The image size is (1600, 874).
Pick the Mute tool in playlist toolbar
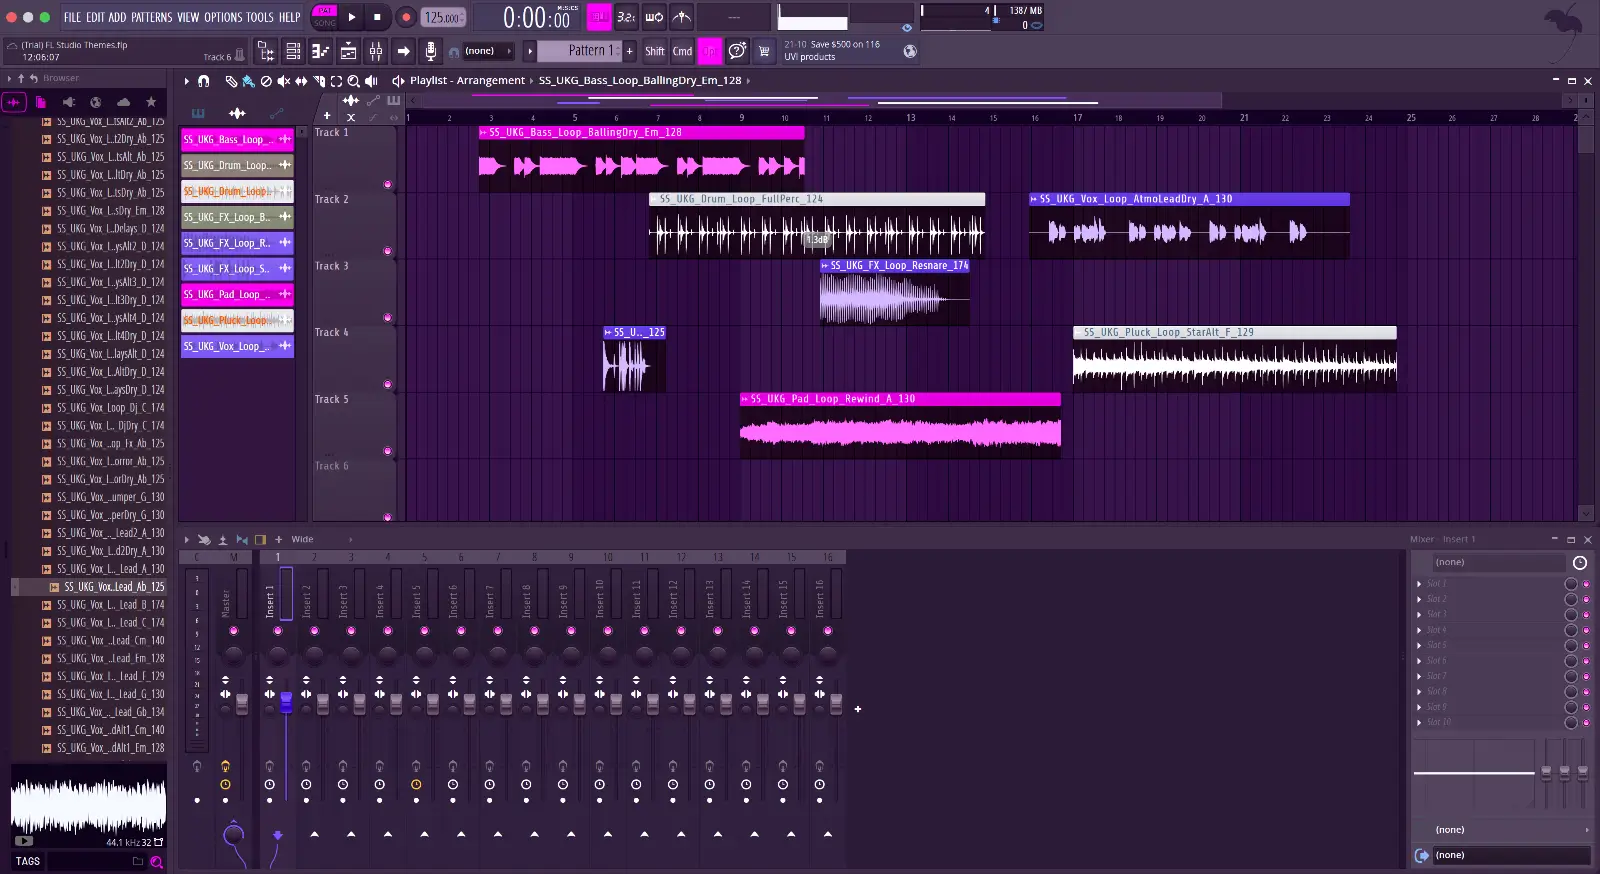pyautogui.click(x=283, y=81)
